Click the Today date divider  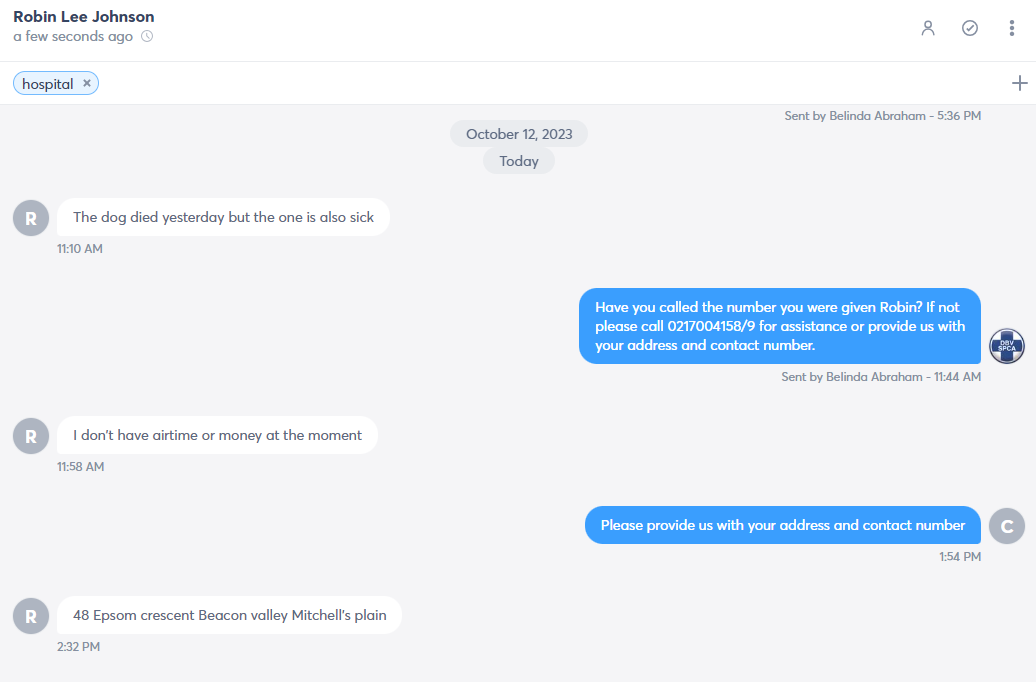(519, 161)
